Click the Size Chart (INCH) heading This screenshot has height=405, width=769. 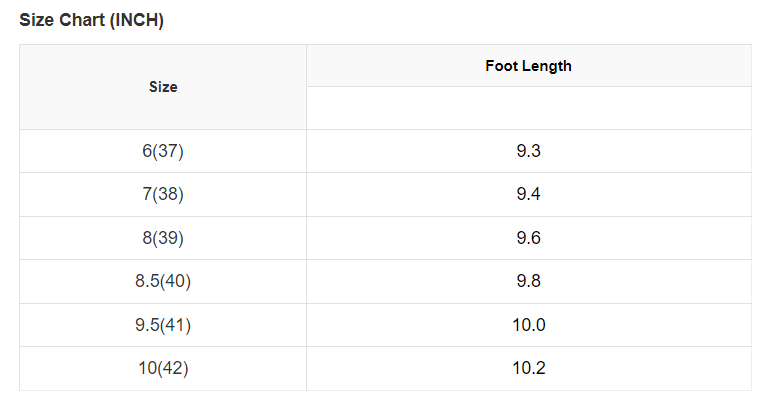pyautogui.click(x=91, y=21)
